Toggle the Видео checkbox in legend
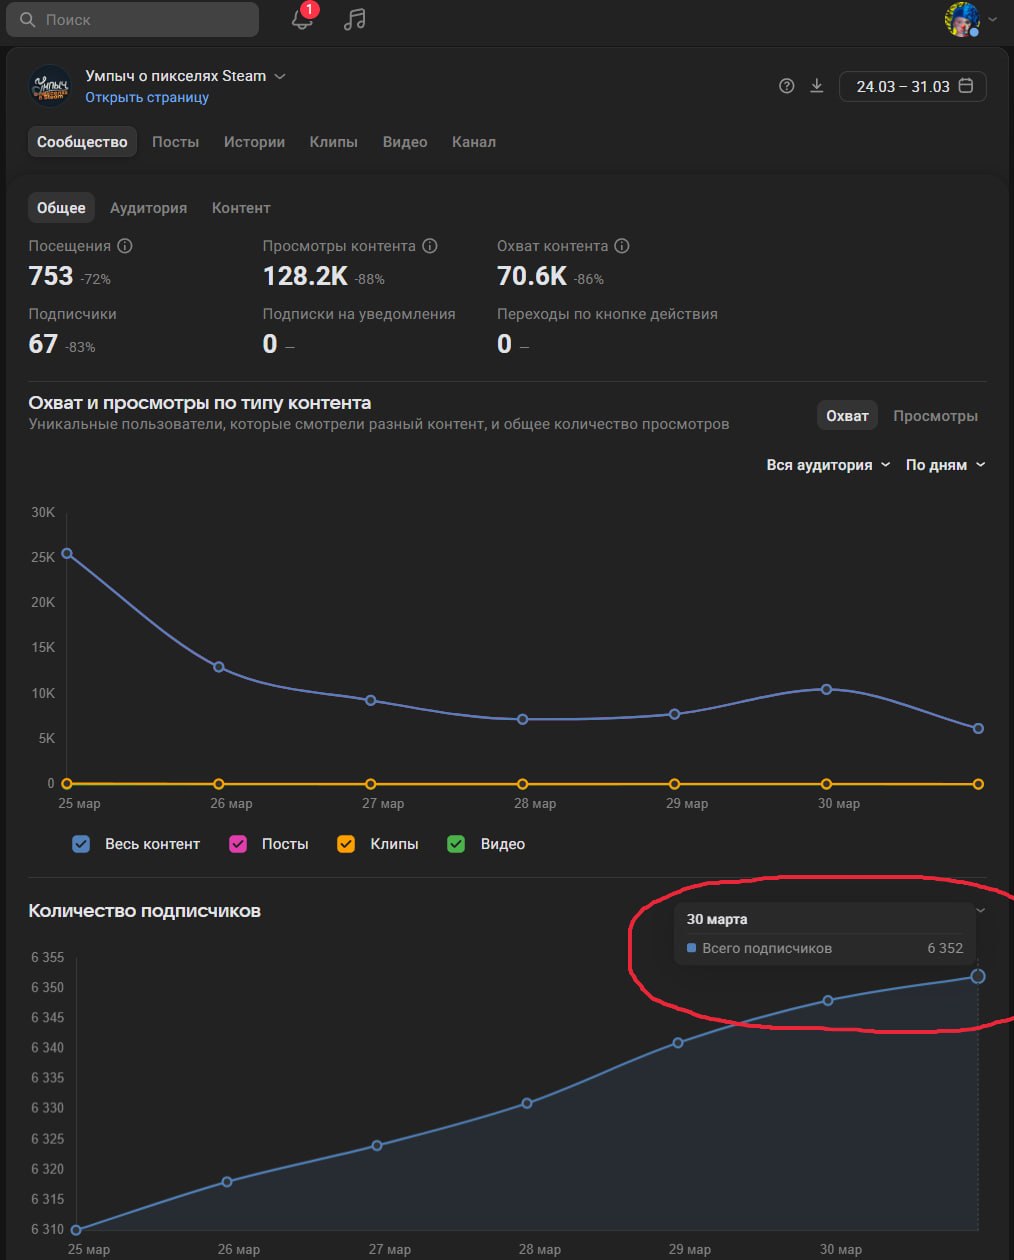This screenshot has height=1260, width=1014. 456,844
